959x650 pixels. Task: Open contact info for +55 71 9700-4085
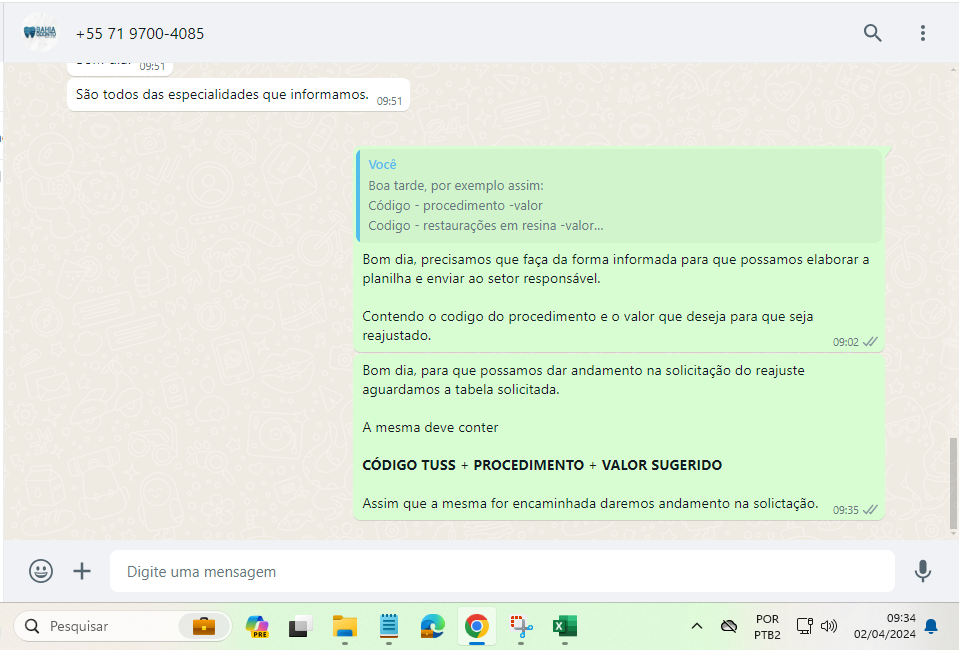(140, 34)
